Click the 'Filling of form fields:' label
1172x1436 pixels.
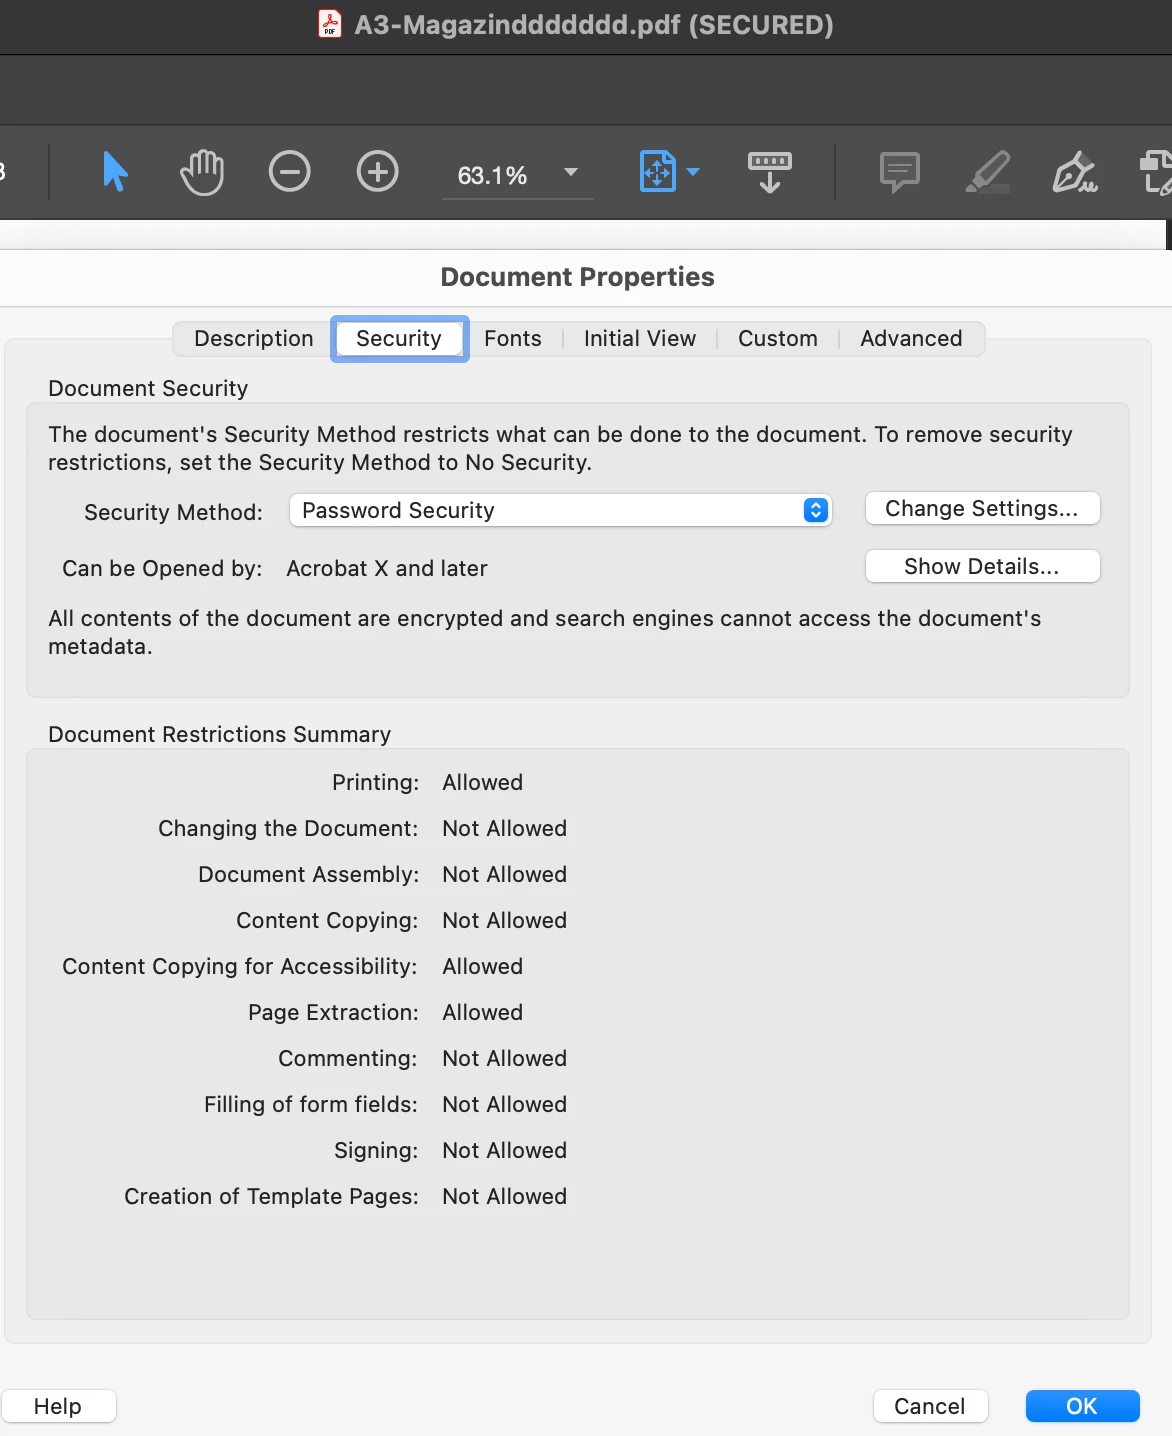point(311,1104)
